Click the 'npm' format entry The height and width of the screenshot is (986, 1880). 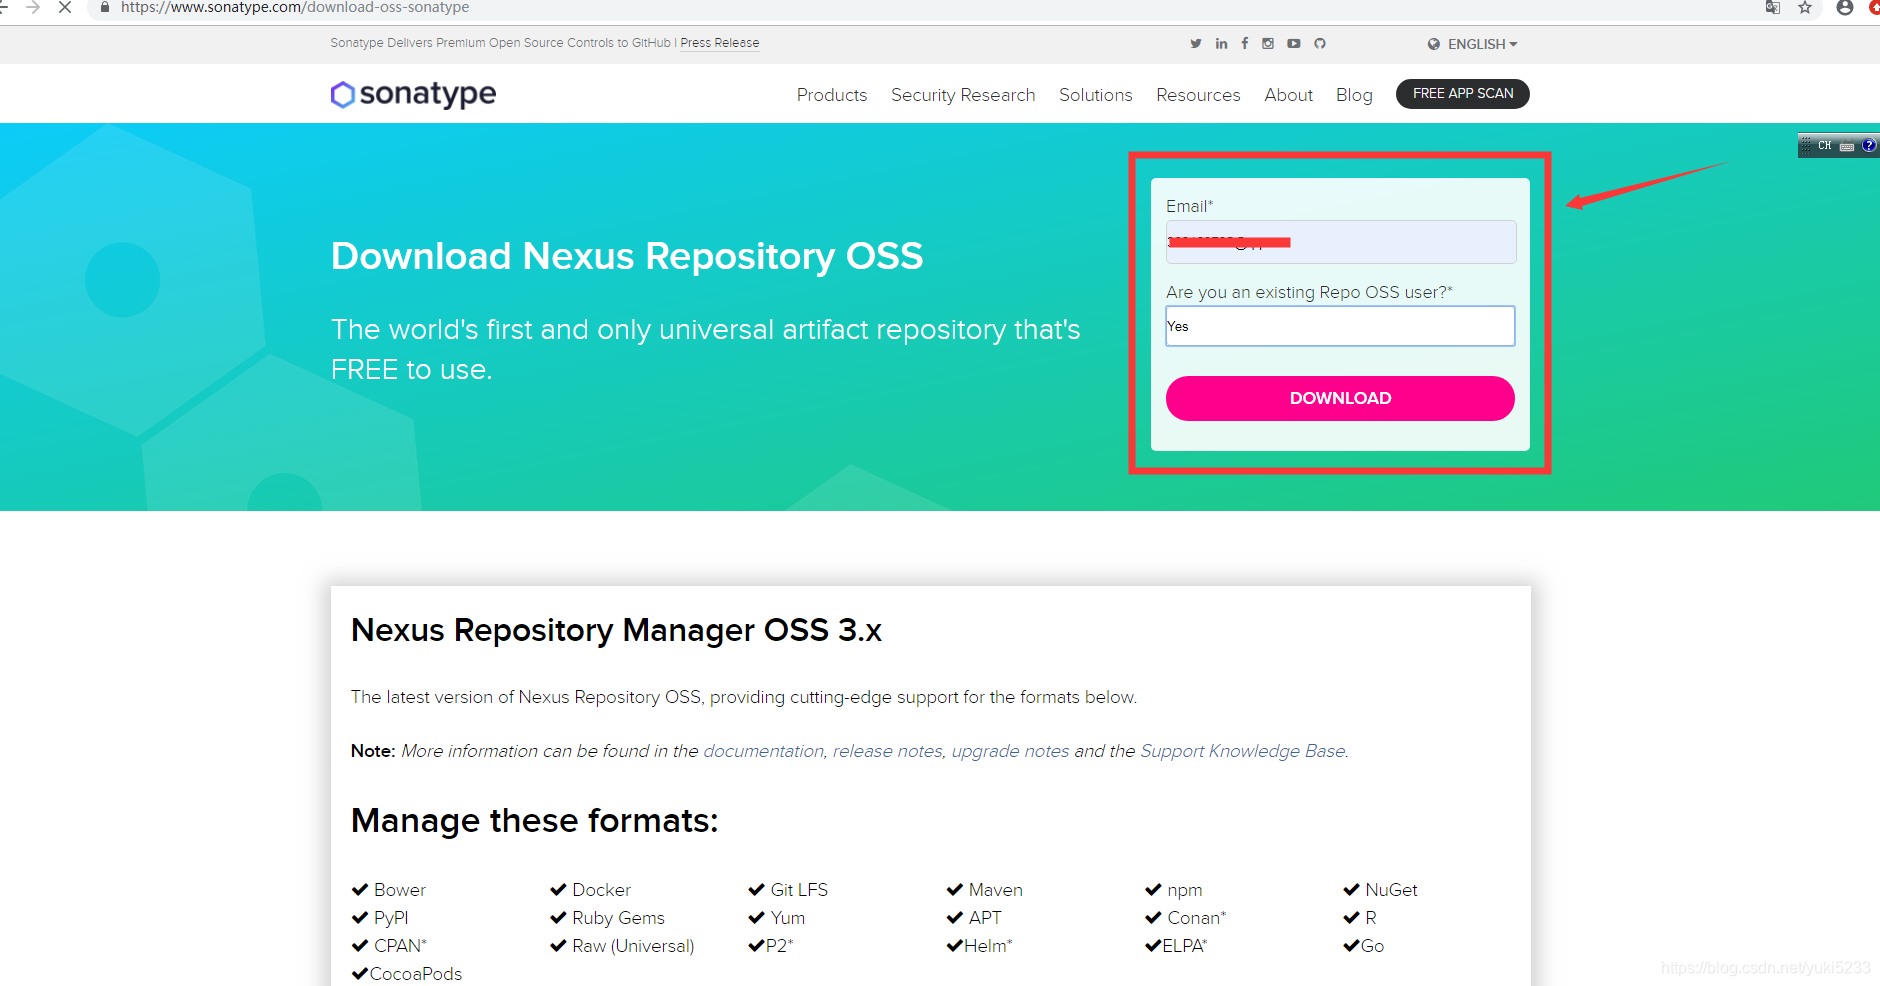pos(1184,890)
